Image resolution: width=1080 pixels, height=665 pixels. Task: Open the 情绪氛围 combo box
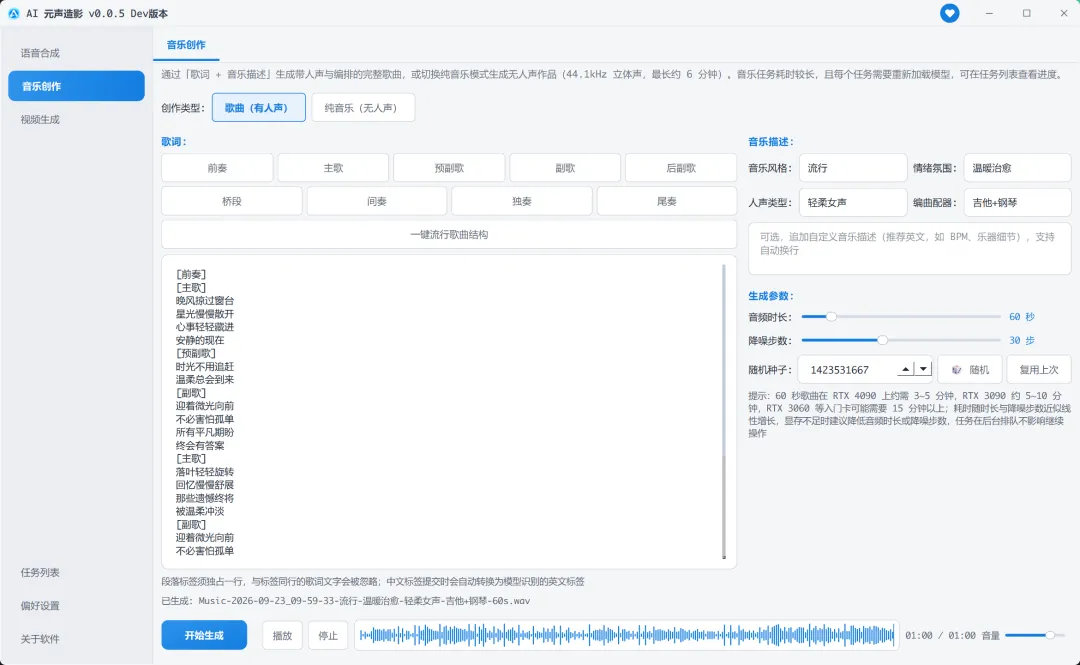pyautogui.click(x=1017, y=168)
